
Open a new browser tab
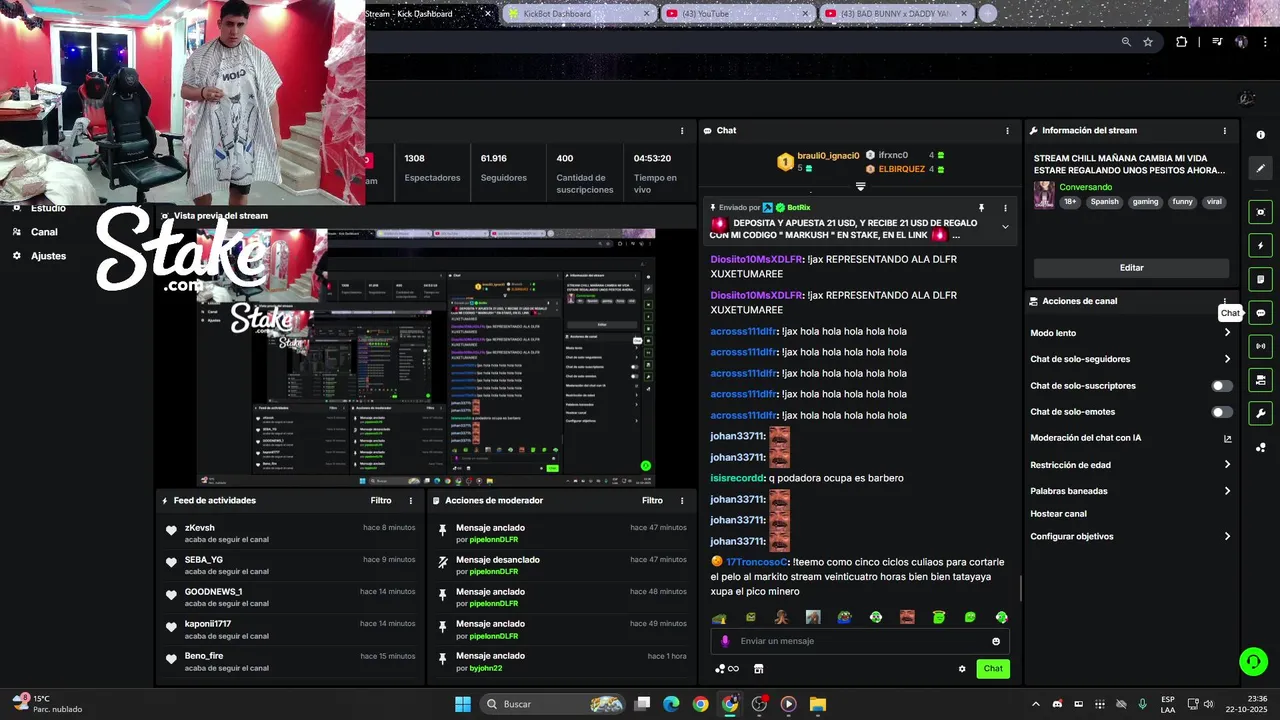[x=988, y=13]
